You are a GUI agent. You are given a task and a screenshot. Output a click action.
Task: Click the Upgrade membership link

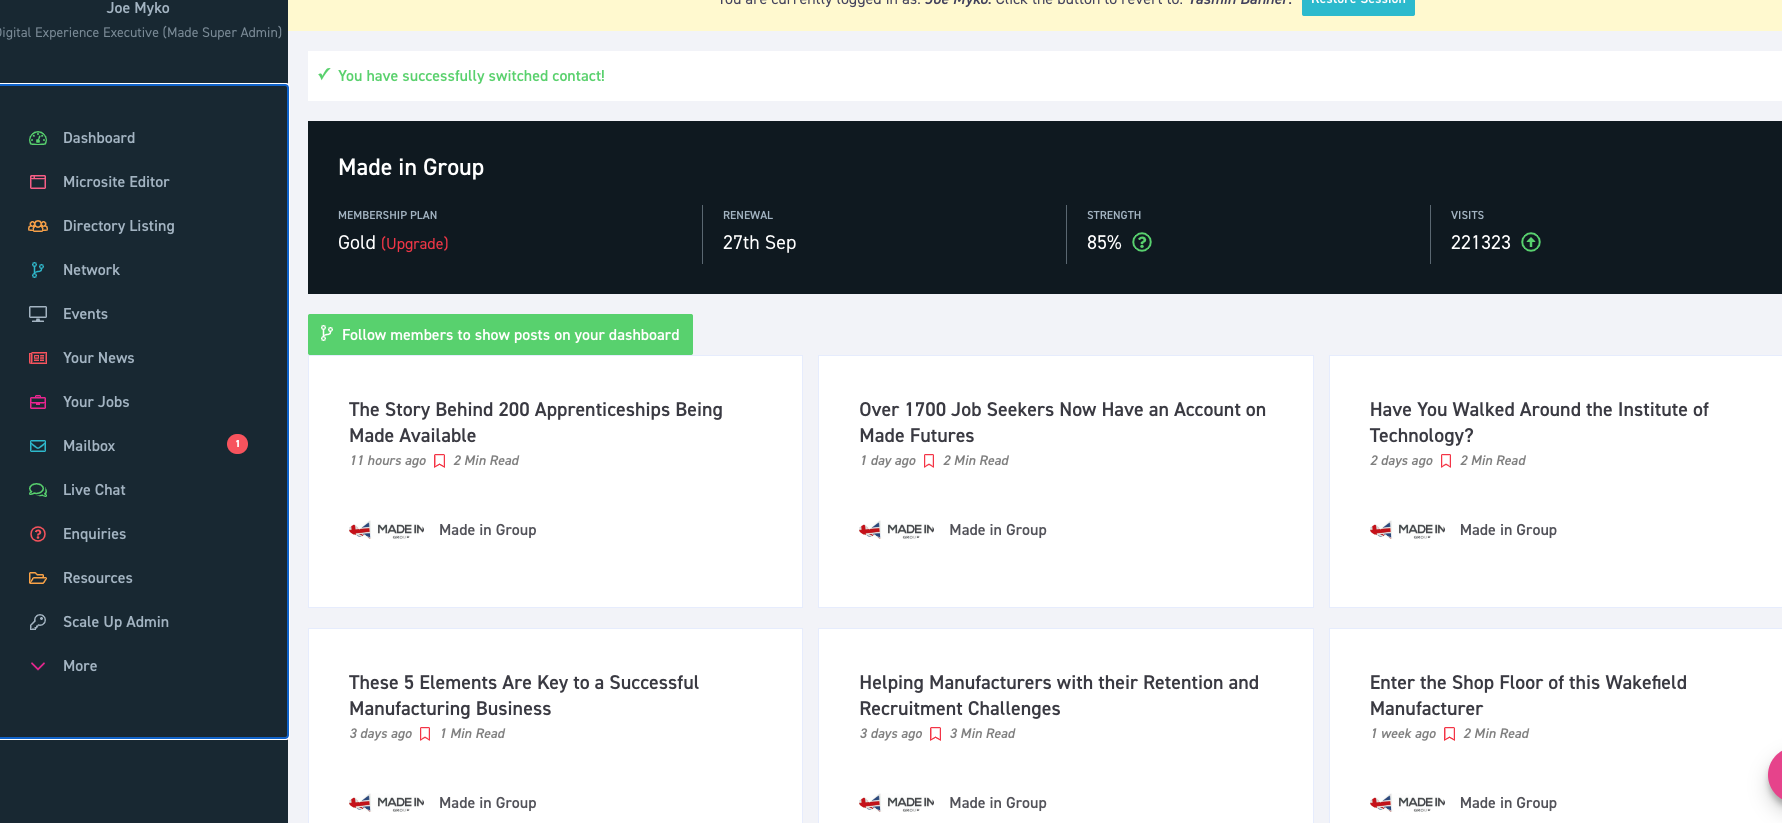[x=415, y=244]
